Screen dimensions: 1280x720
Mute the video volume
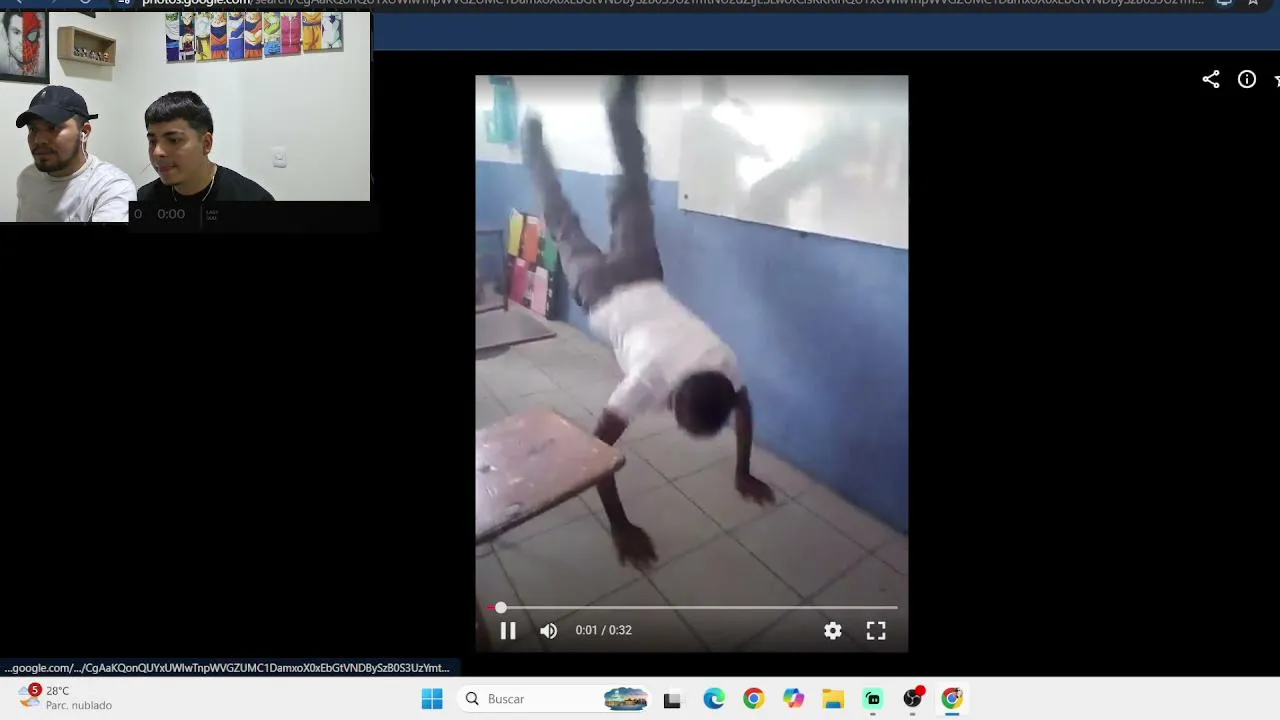click(548, 630)
